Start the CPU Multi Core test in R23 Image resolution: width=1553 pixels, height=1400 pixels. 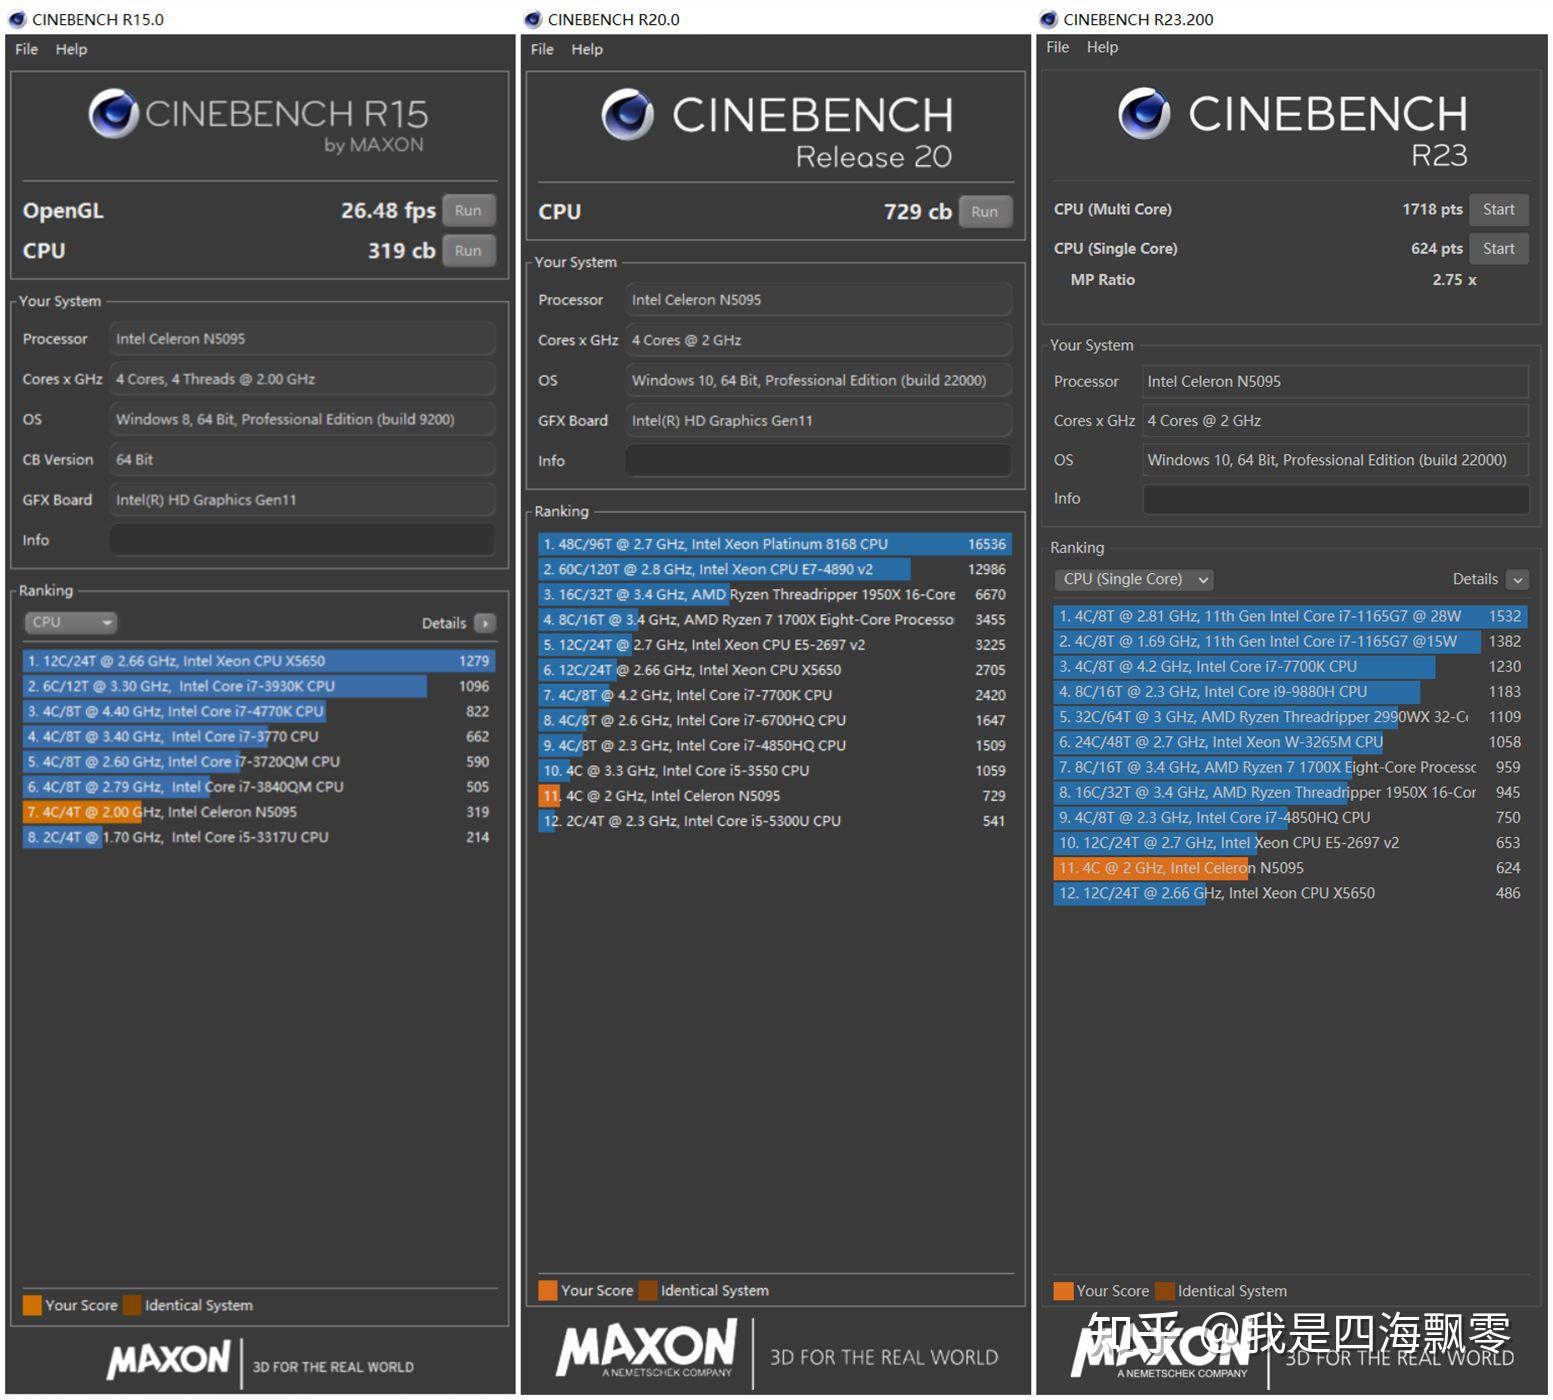(1499, 209)
